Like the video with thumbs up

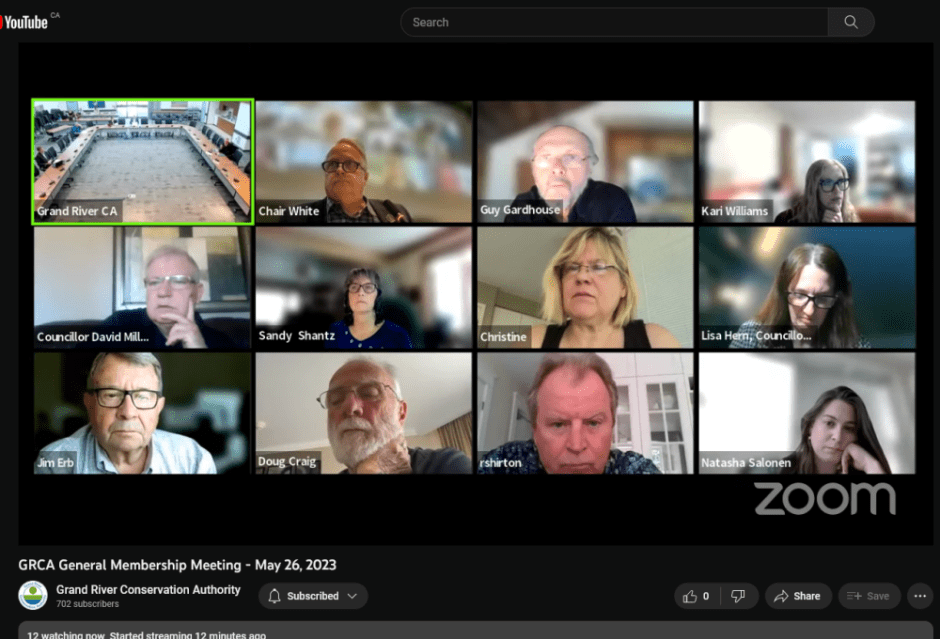694,596
